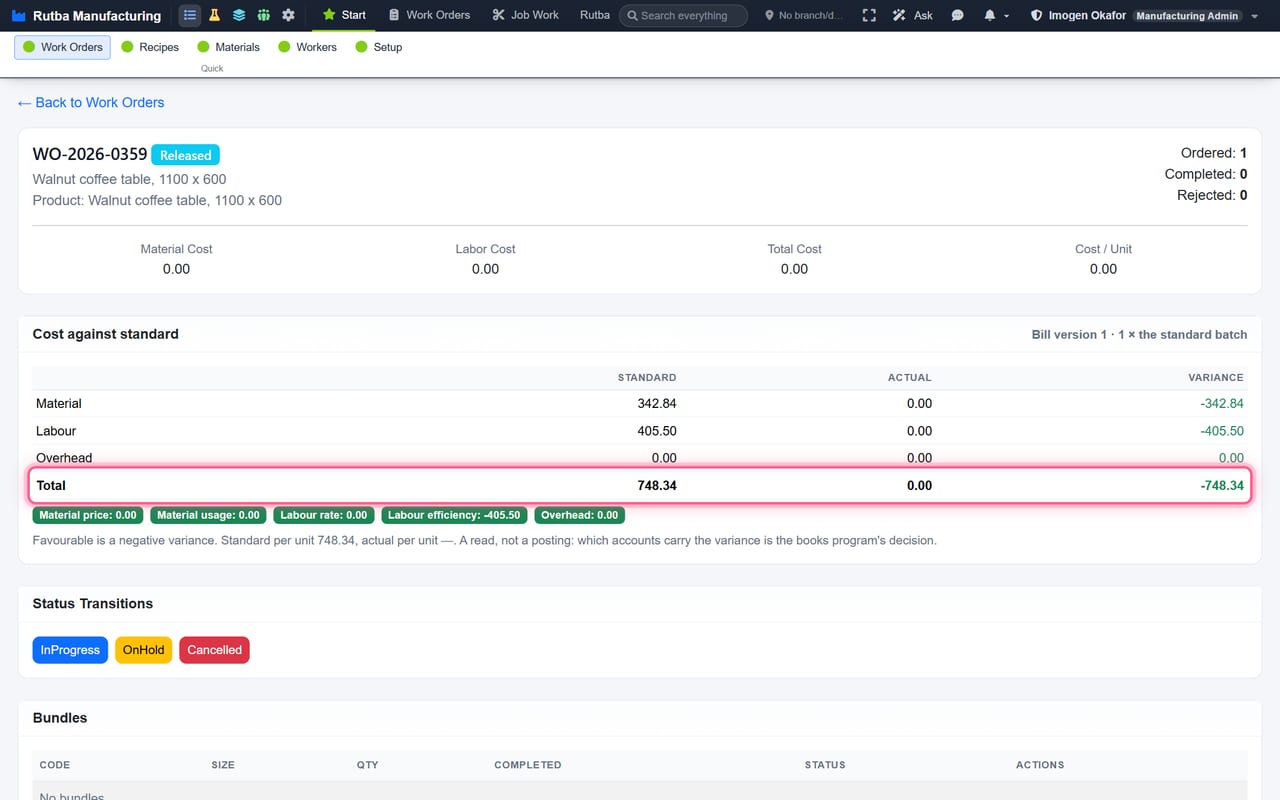Click the red Cancelled button

pyautogui.click(x=214, y=650)
